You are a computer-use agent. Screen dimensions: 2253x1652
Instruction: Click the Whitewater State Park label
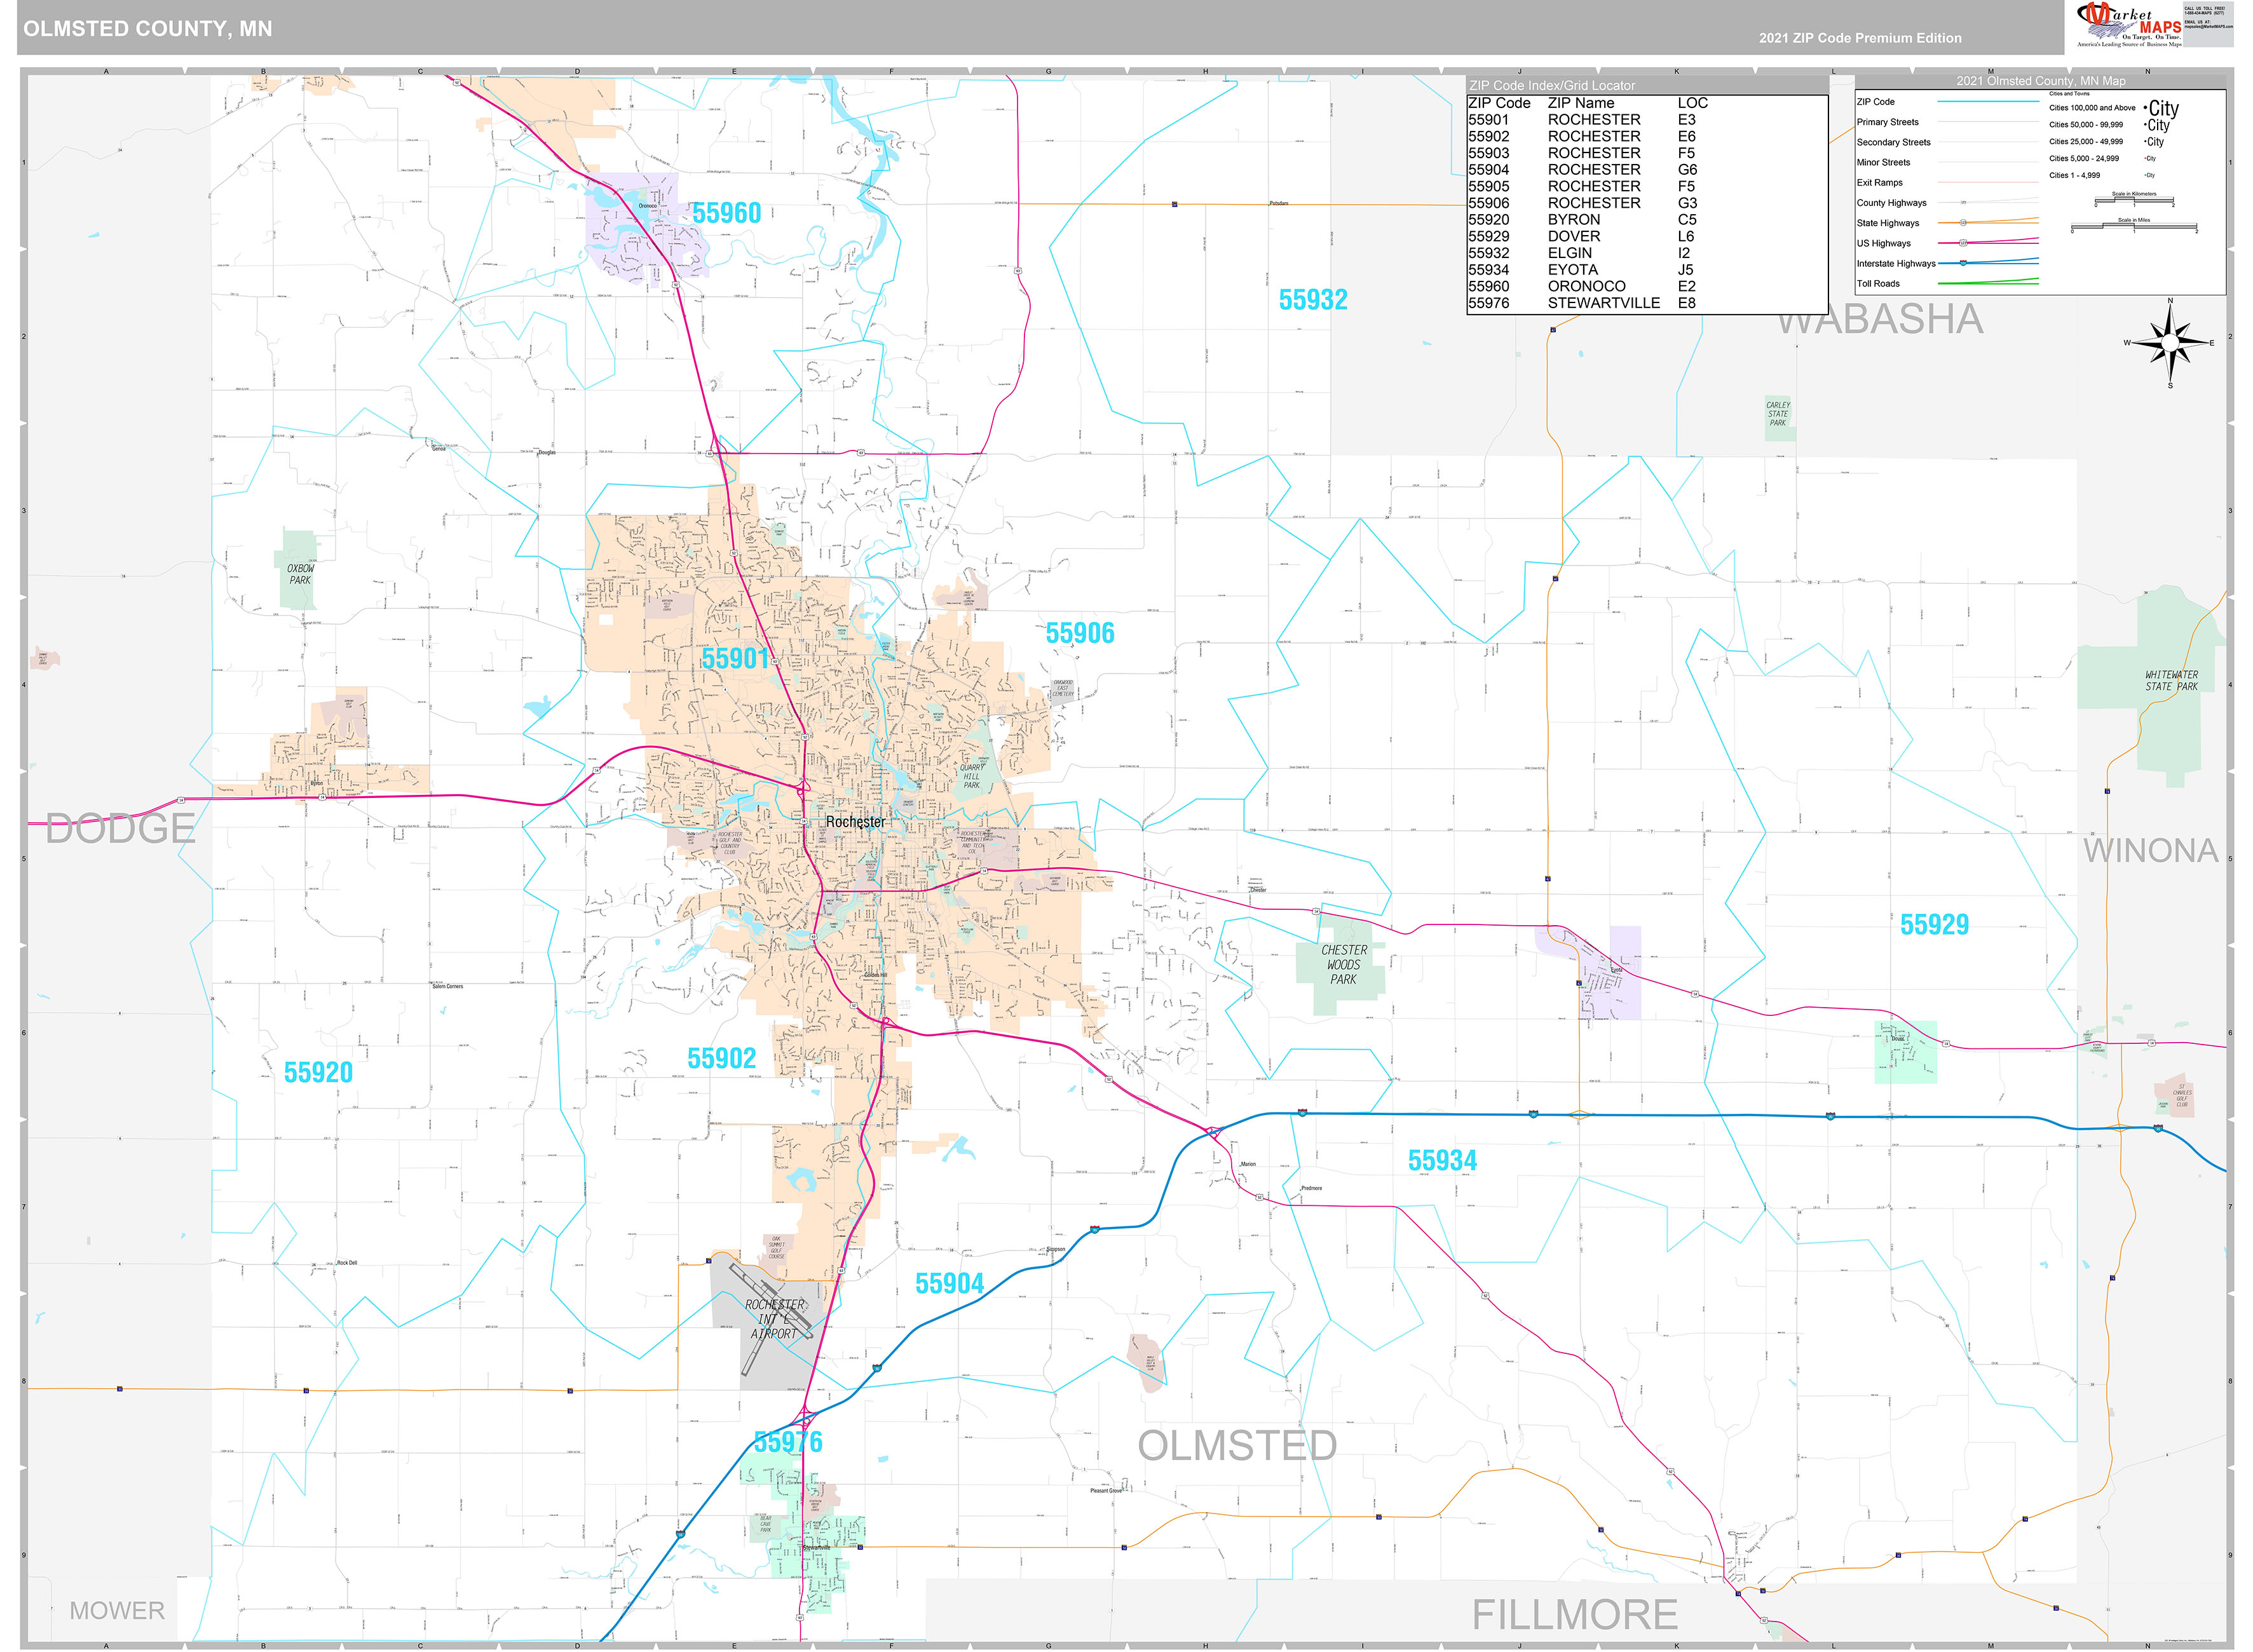point(2171,681)
